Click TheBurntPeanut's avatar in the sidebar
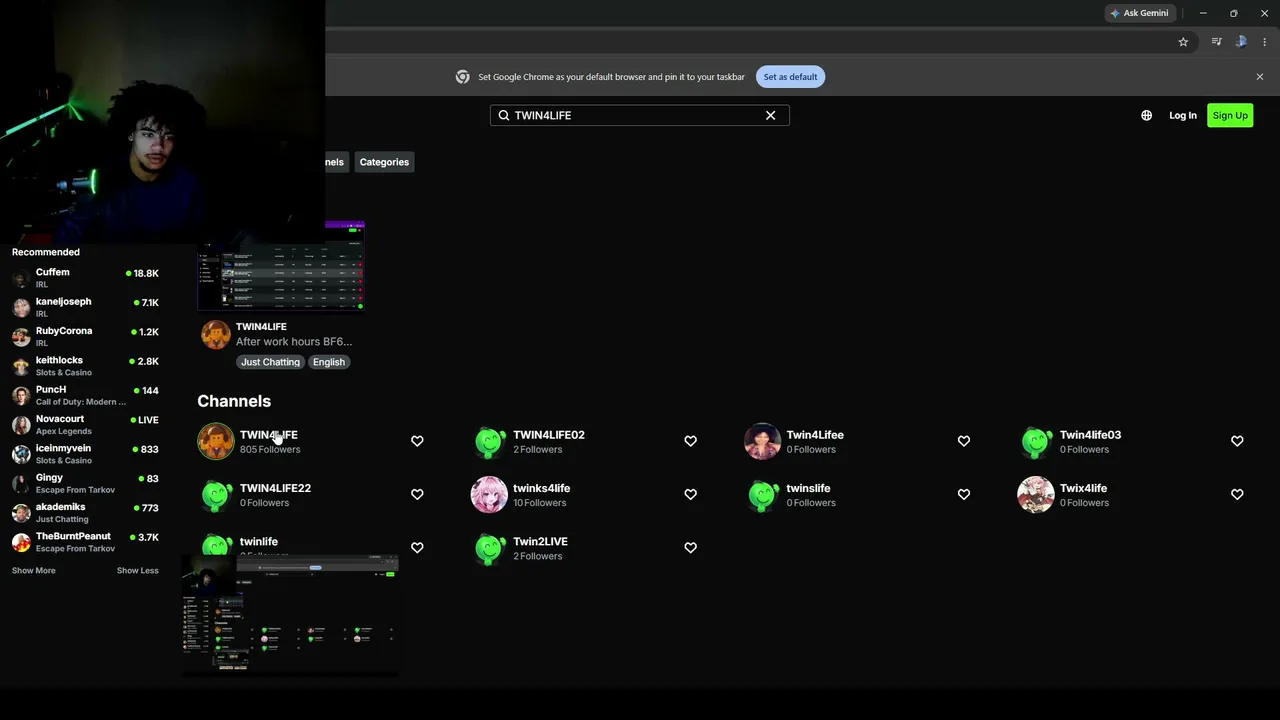This screenshot has height=720, width=1280. click(21, 543)
